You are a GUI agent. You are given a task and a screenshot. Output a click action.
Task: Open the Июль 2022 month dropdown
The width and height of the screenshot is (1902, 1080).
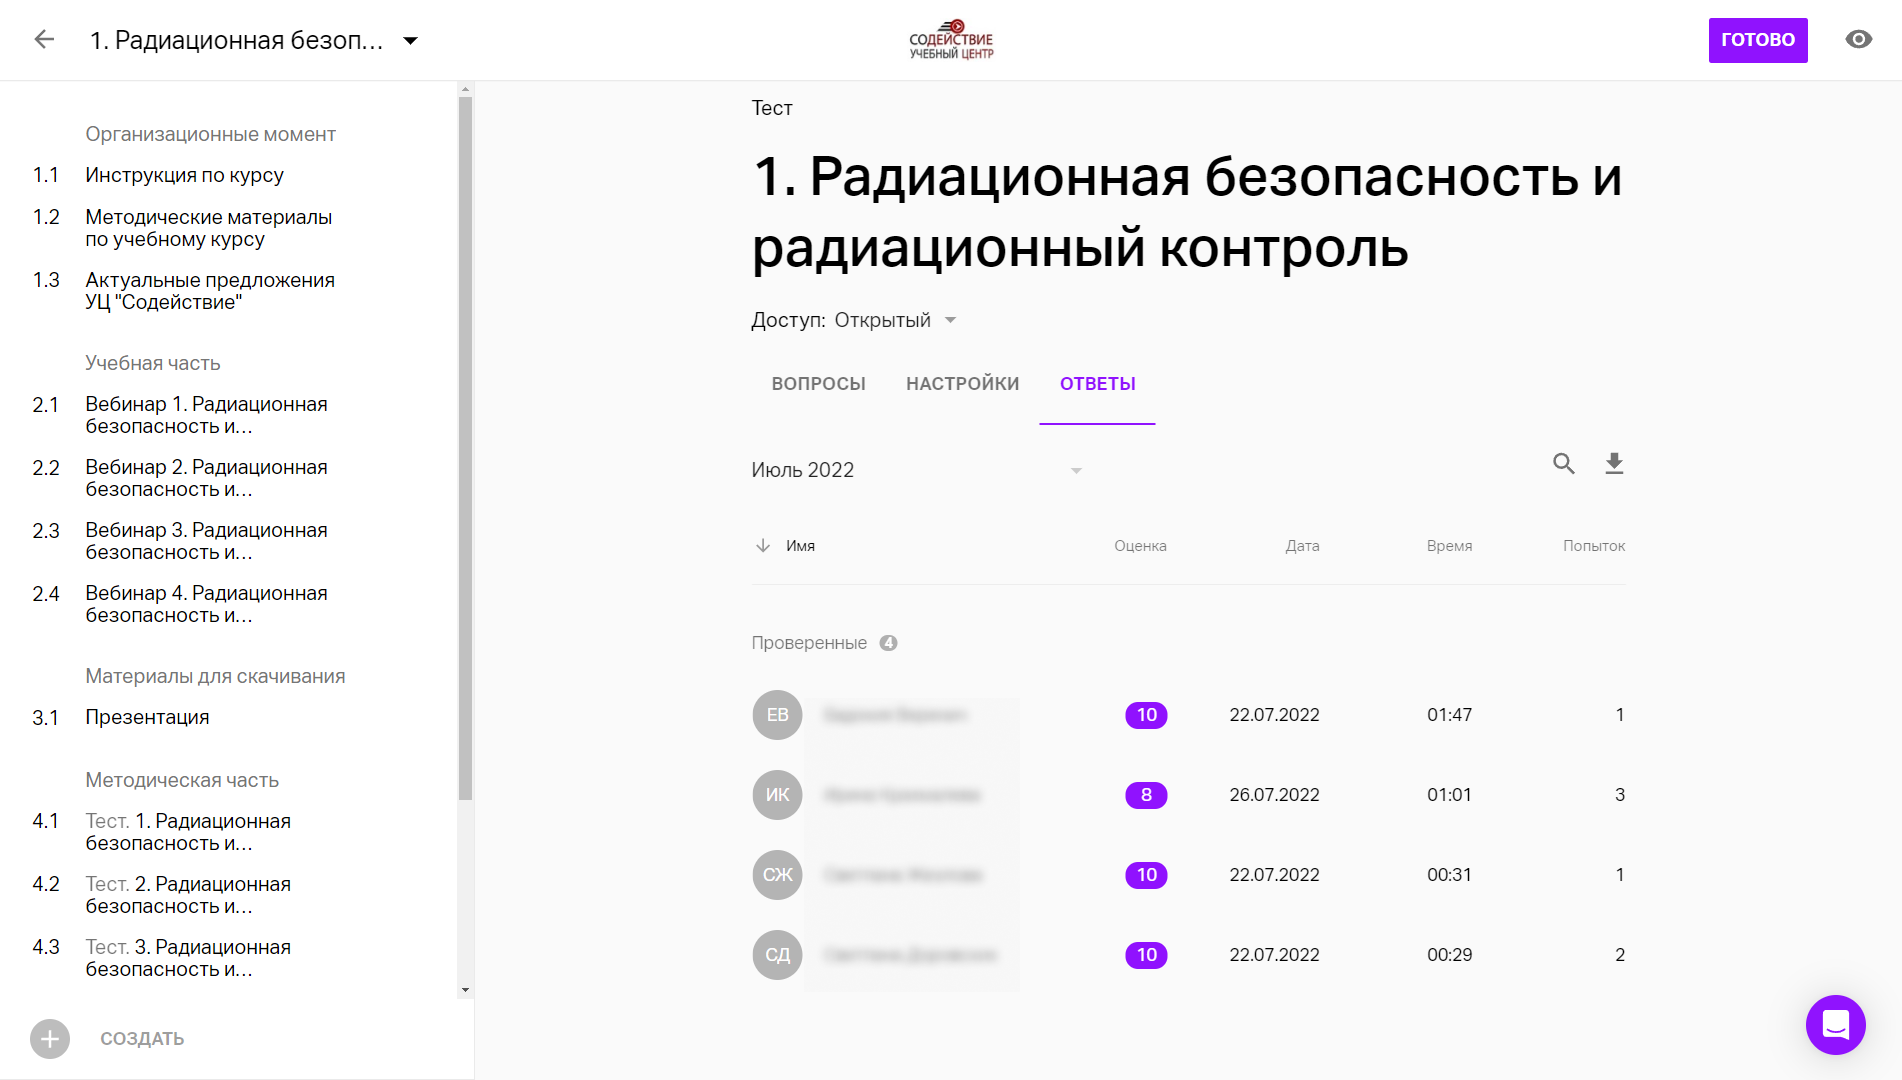917,470
